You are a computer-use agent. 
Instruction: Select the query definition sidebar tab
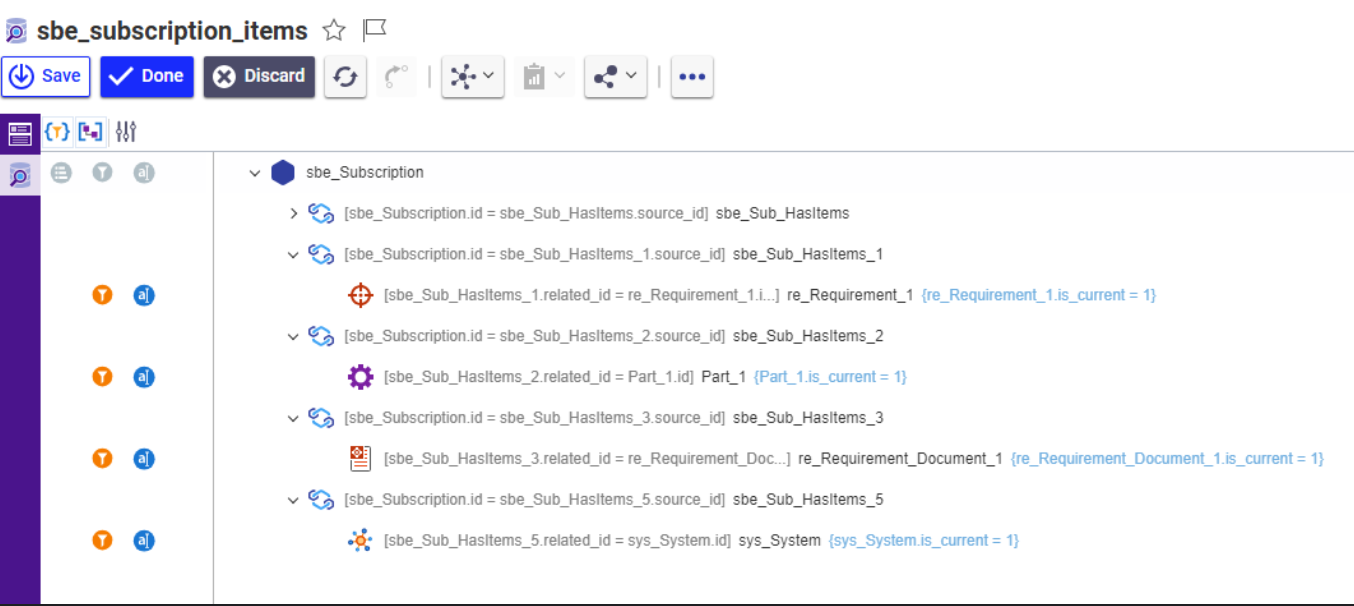tap(20, 175)
